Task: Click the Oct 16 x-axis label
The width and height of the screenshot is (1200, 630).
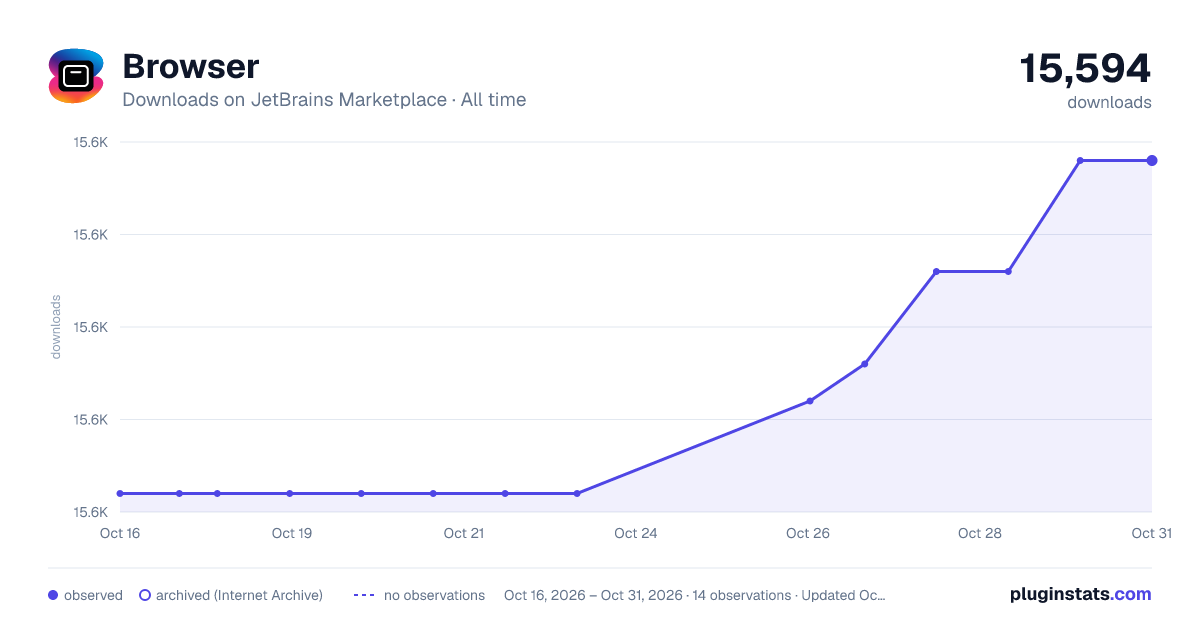Action: tap(120, 533)
